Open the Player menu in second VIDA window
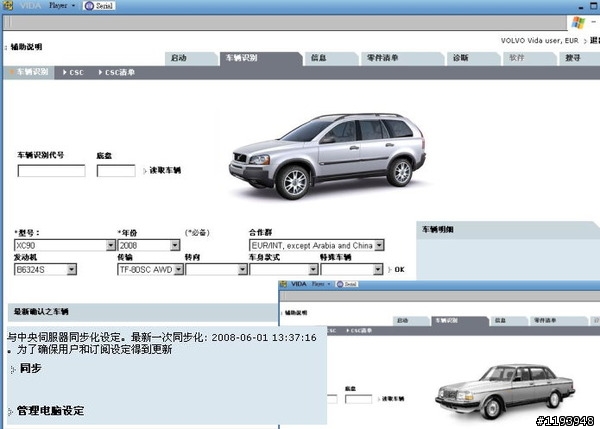Image resolution: width=600 pixels, height=429 pixels. pos(321,284)
